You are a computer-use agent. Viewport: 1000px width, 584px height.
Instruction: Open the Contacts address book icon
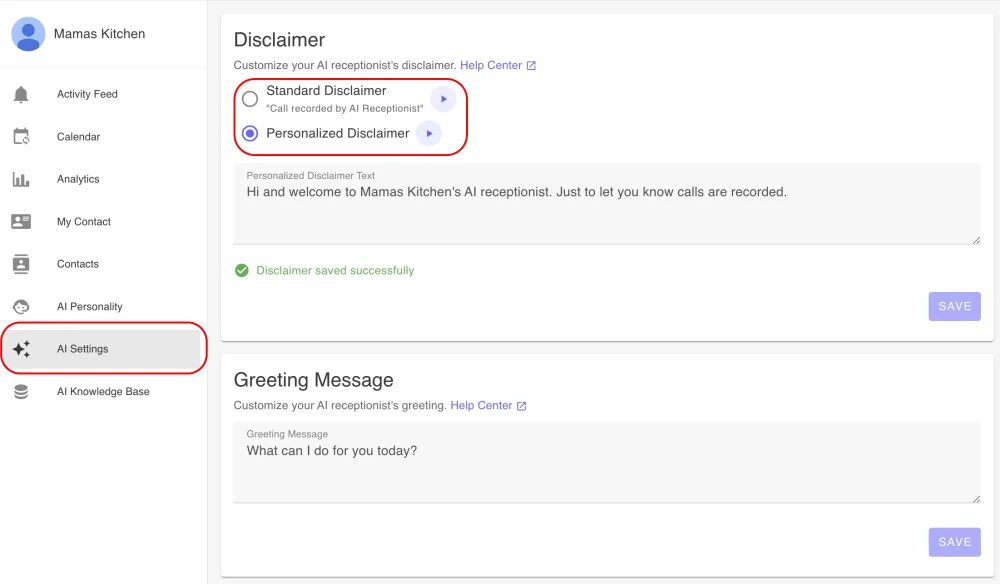pos(20,263)
